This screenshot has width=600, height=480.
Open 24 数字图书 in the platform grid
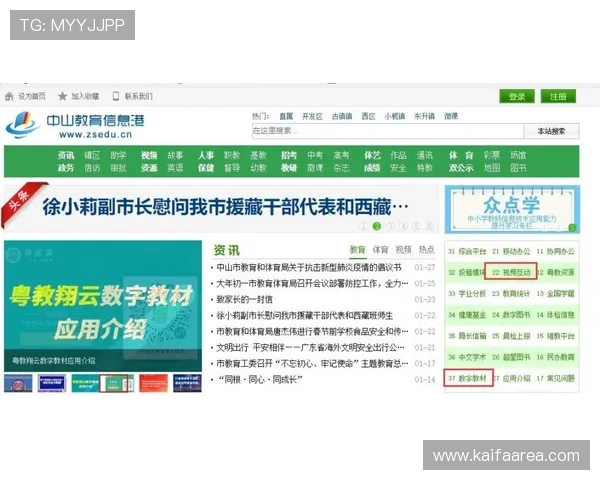511,315
